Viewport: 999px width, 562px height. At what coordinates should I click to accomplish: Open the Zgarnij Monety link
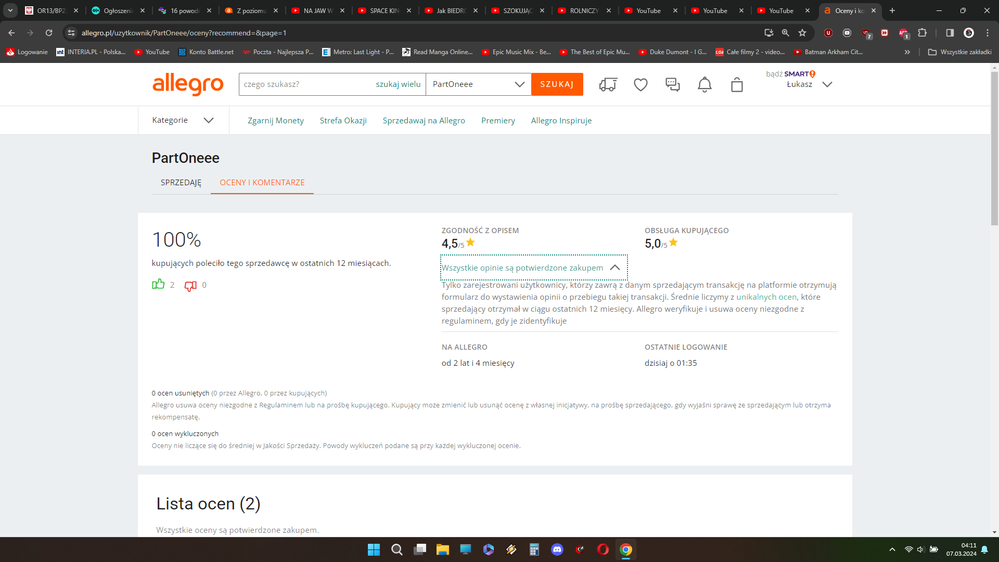[276, 120]
